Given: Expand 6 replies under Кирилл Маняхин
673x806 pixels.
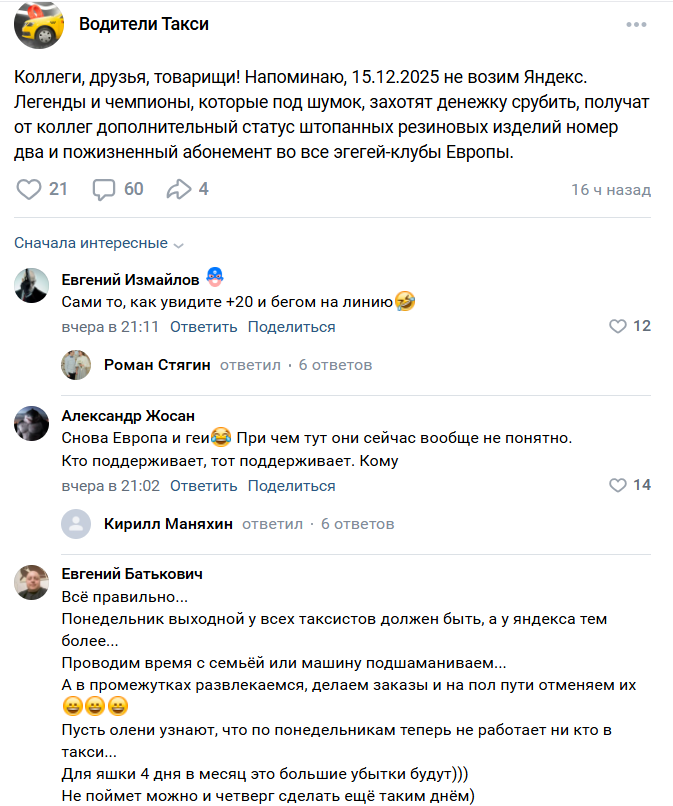Looking at the screenshot, I should point(357,524).
